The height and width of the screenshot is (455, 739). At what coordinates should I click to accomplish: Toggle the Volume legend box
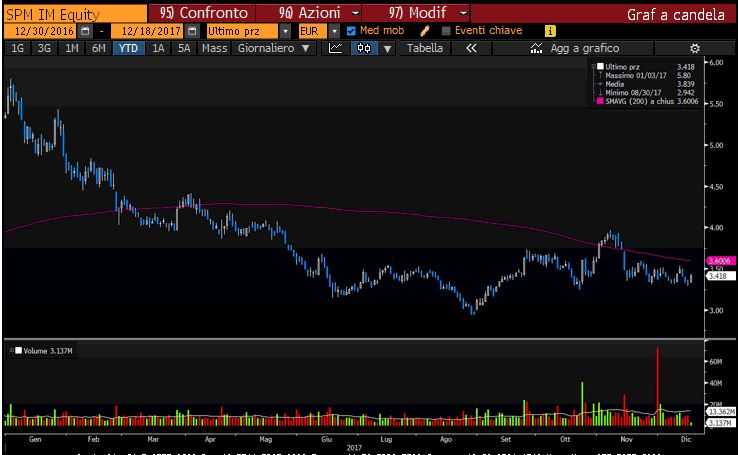(18, 351)
